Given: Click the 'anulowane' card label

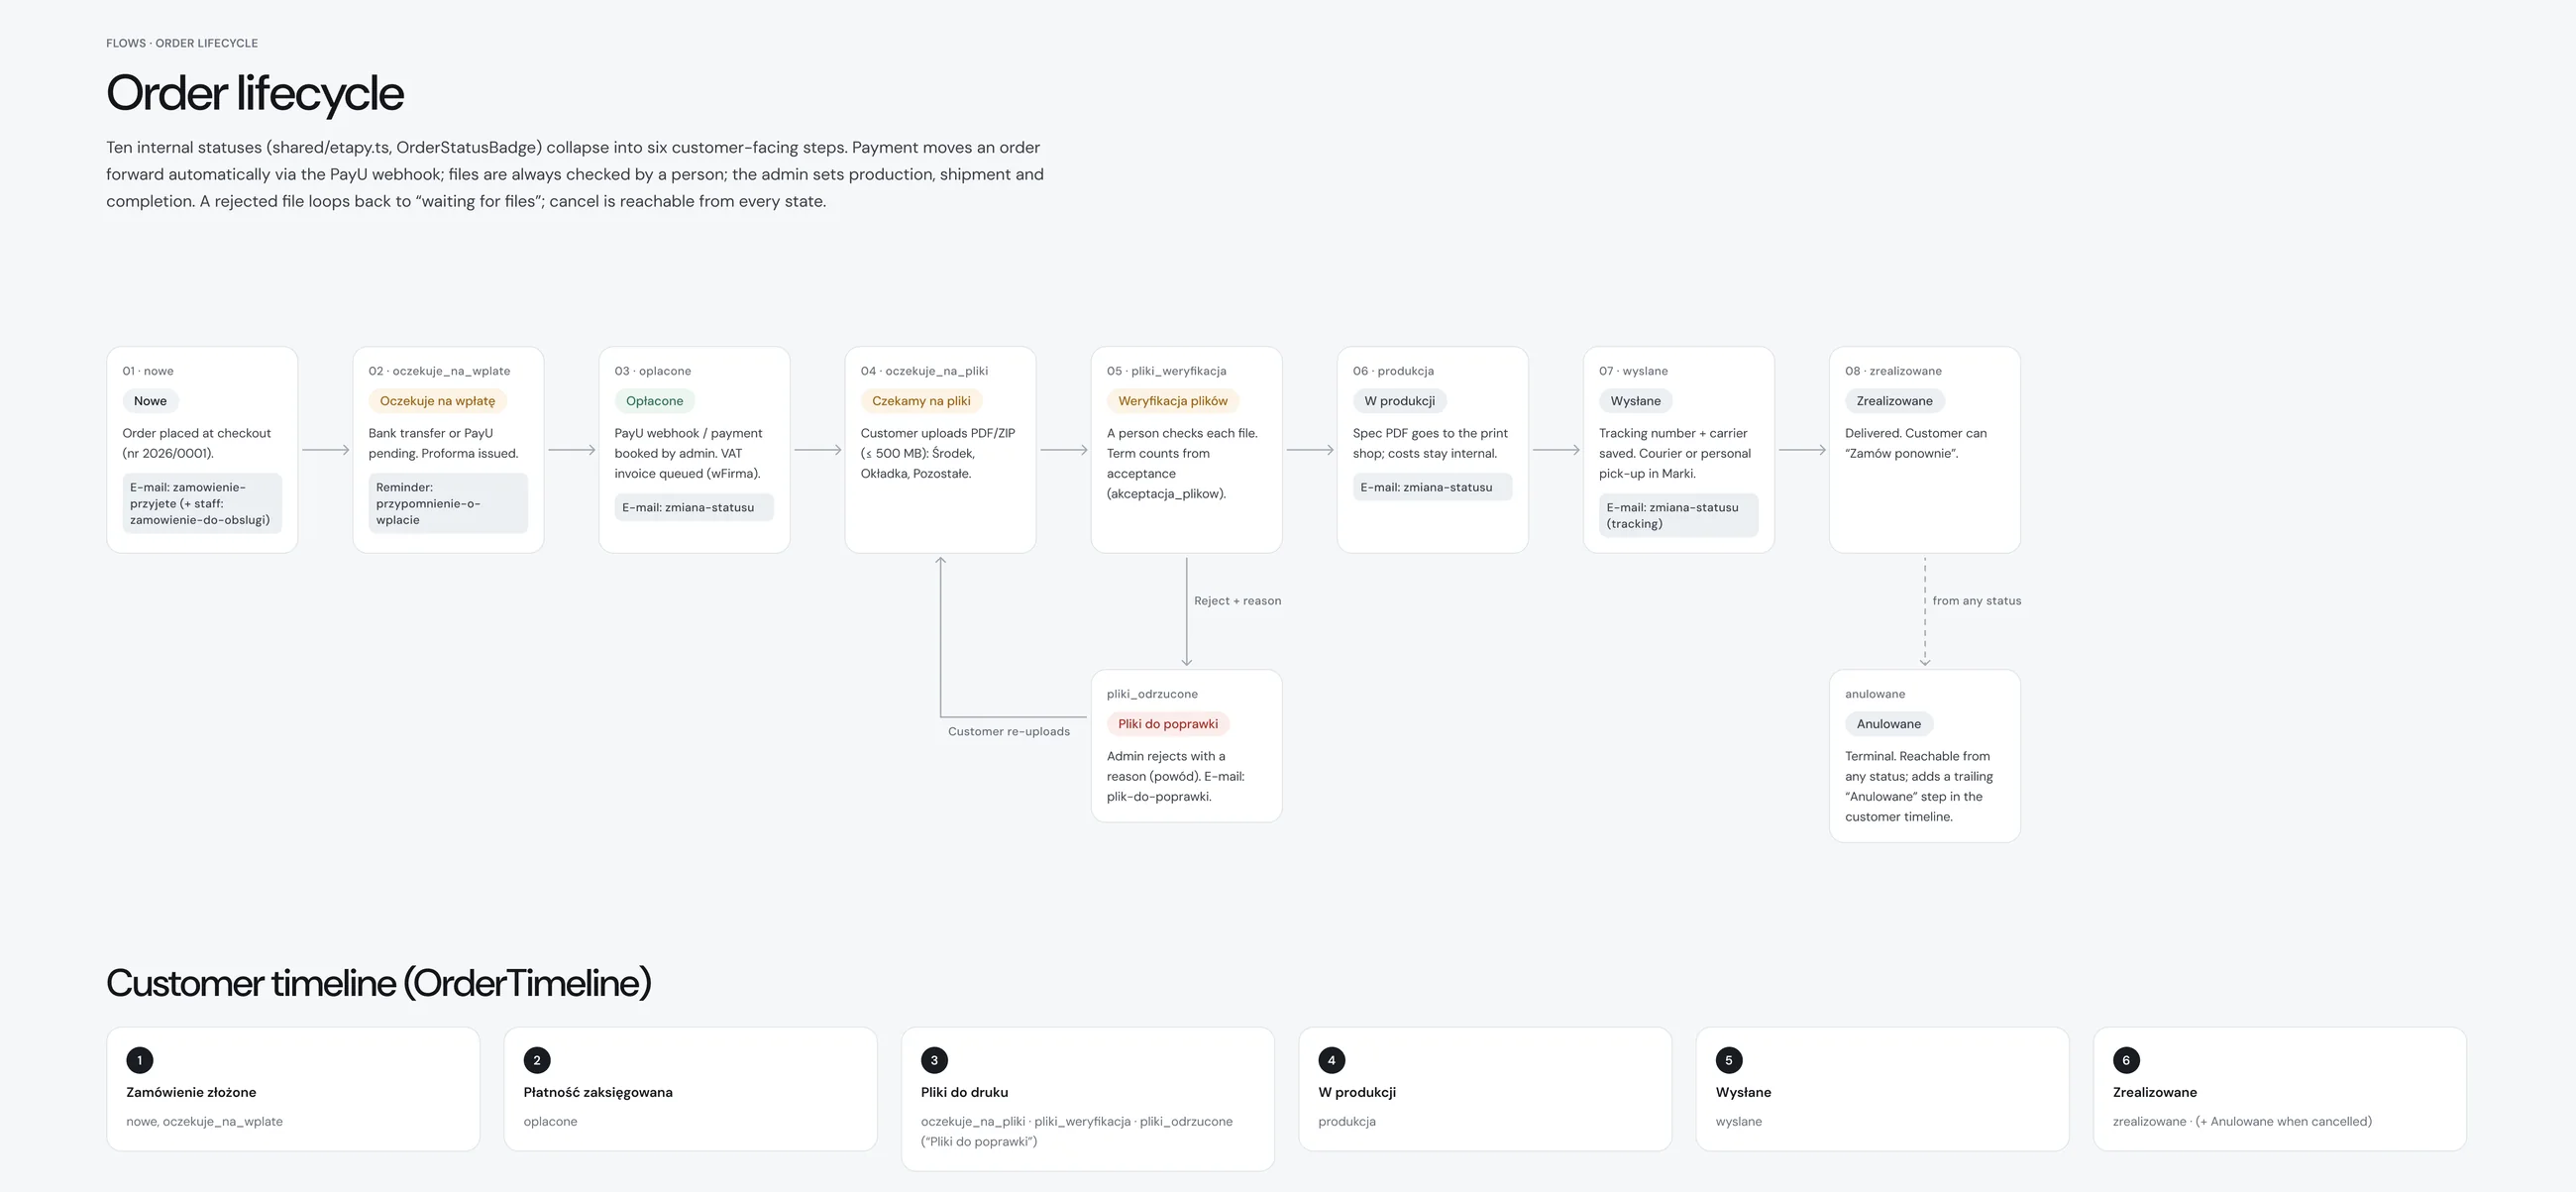Looking at the screenshot, I should [x=1875, y=694].
